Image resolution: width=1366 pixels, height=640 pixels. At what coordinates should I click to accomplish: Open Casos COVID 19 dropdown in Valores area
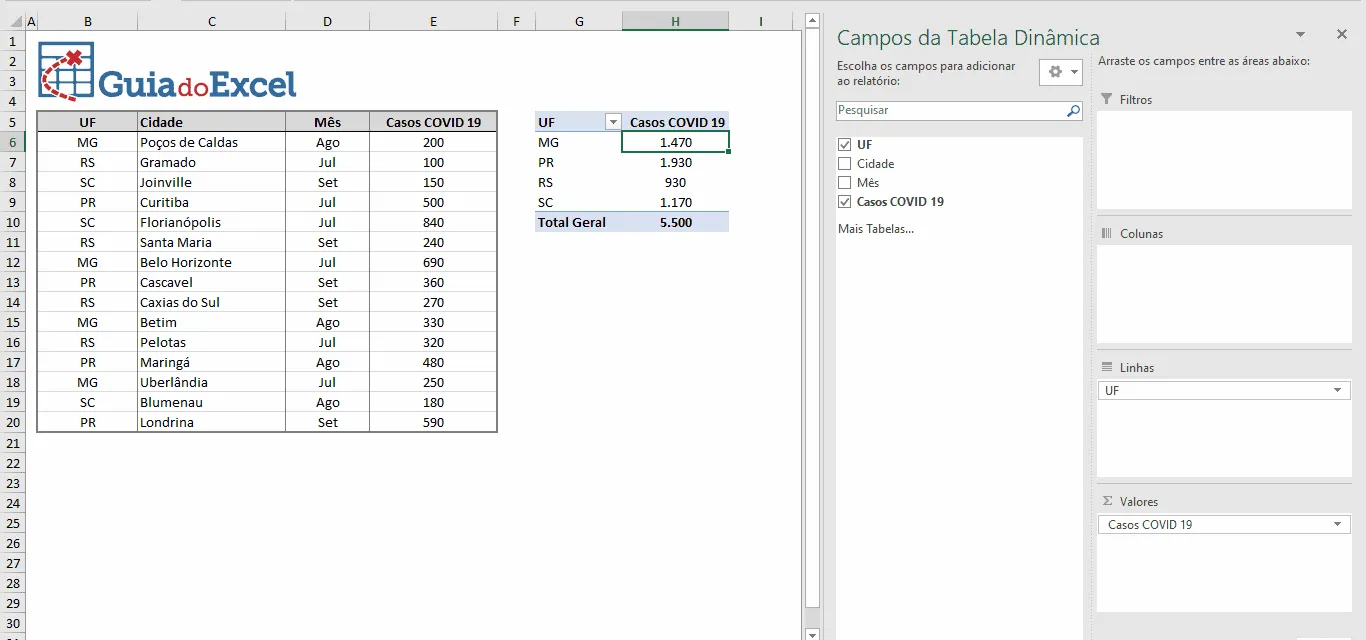click(1339, 525)
